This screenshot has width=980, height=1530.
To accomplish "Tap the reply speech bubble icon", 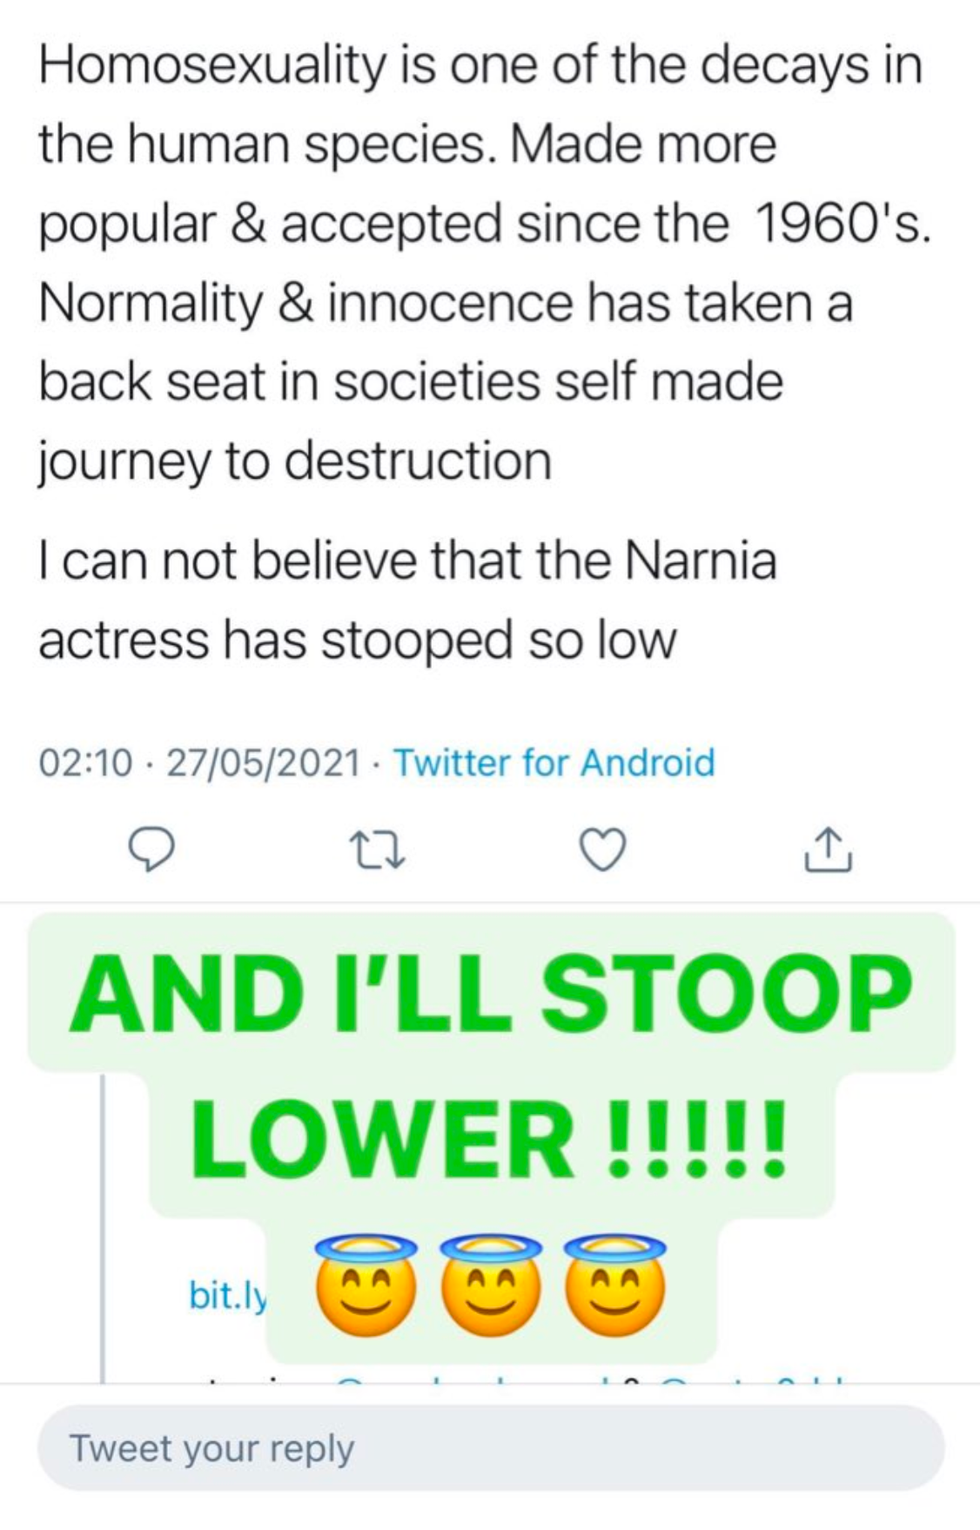I will [153, 850].
